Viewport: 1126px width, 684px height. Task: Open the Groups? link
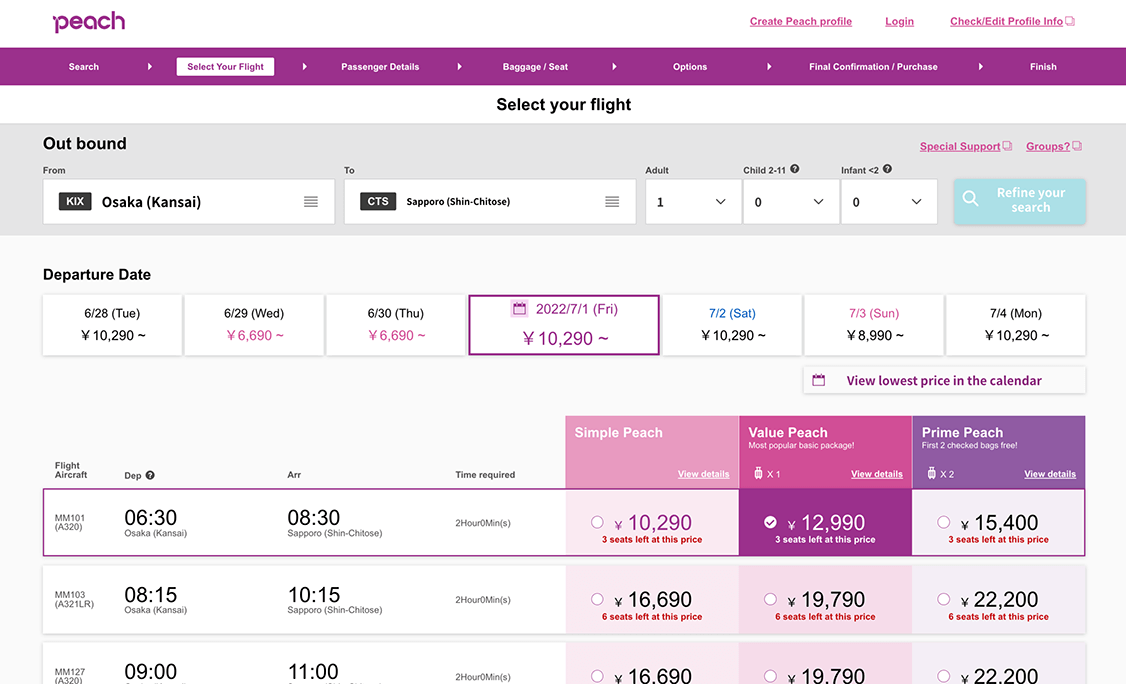1048,147
